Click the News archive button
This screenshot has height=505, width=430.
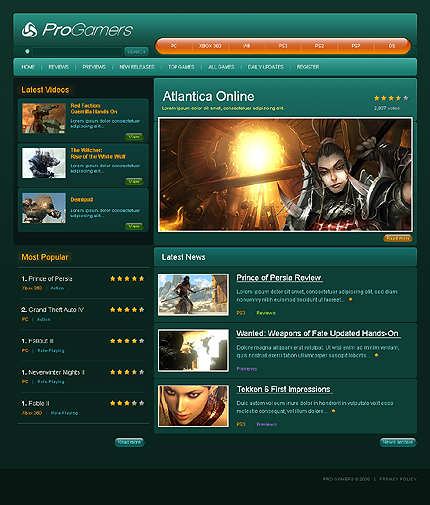click(398, 442)
